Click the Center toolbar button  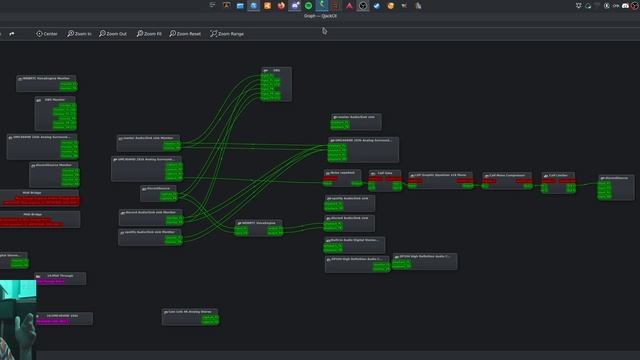click(x=47, y=34)
